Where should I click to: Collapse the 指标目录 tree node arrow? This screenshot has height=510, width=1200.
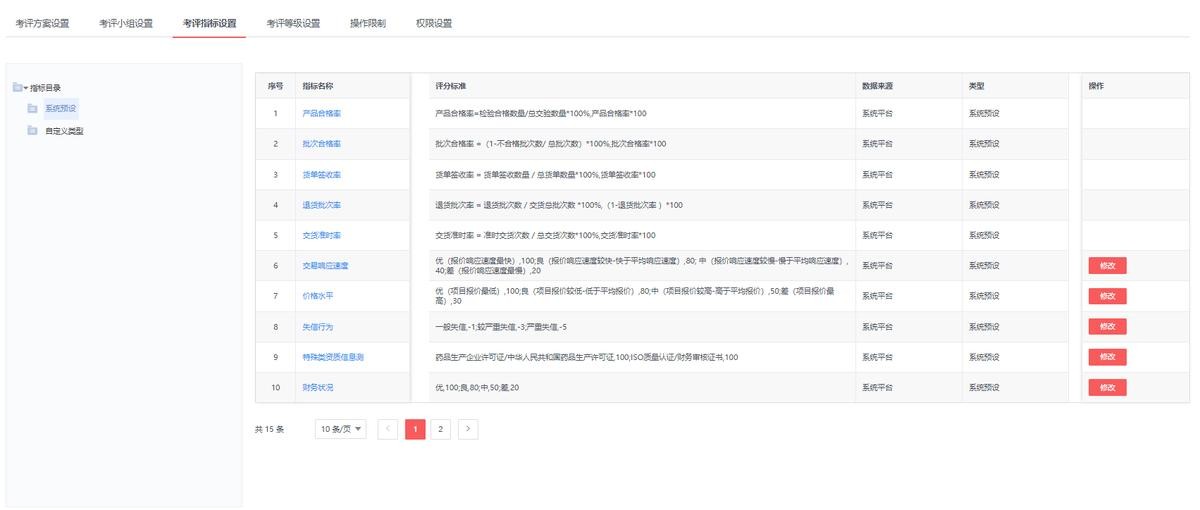point(26,88)
